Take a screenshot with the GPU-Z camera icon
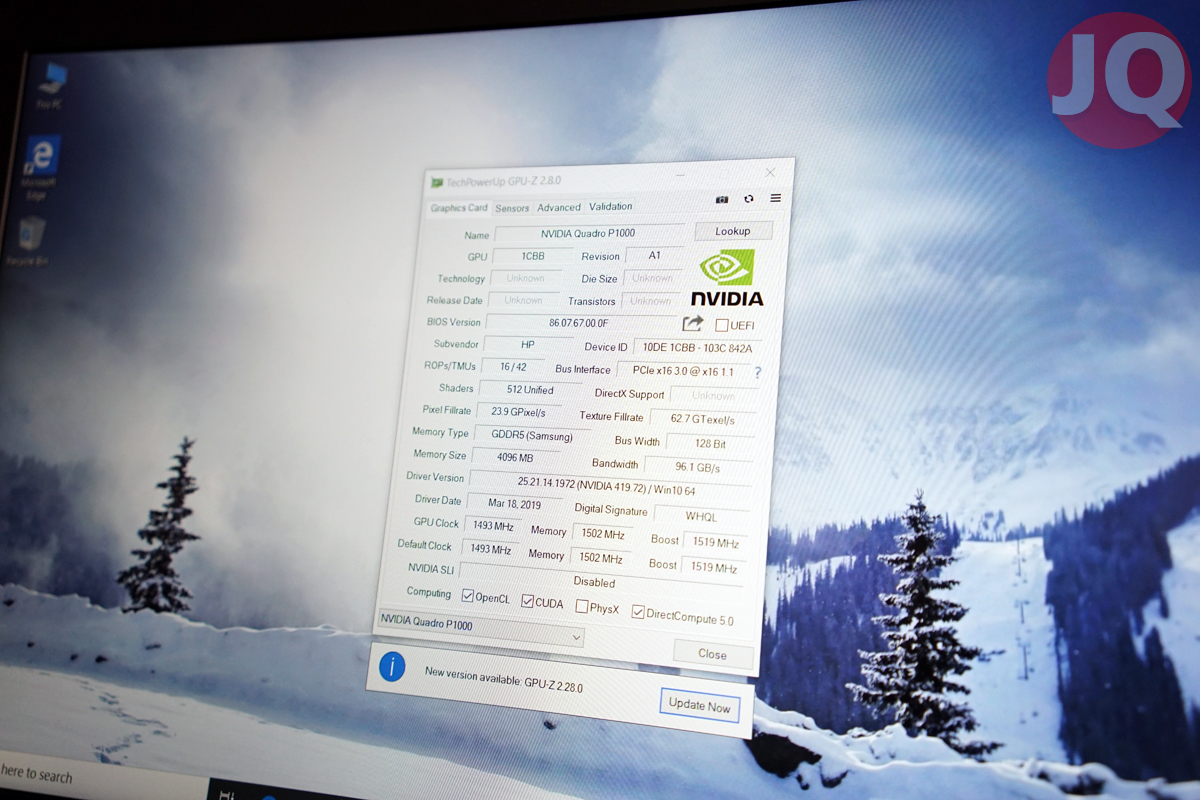 tap(722, 200)
